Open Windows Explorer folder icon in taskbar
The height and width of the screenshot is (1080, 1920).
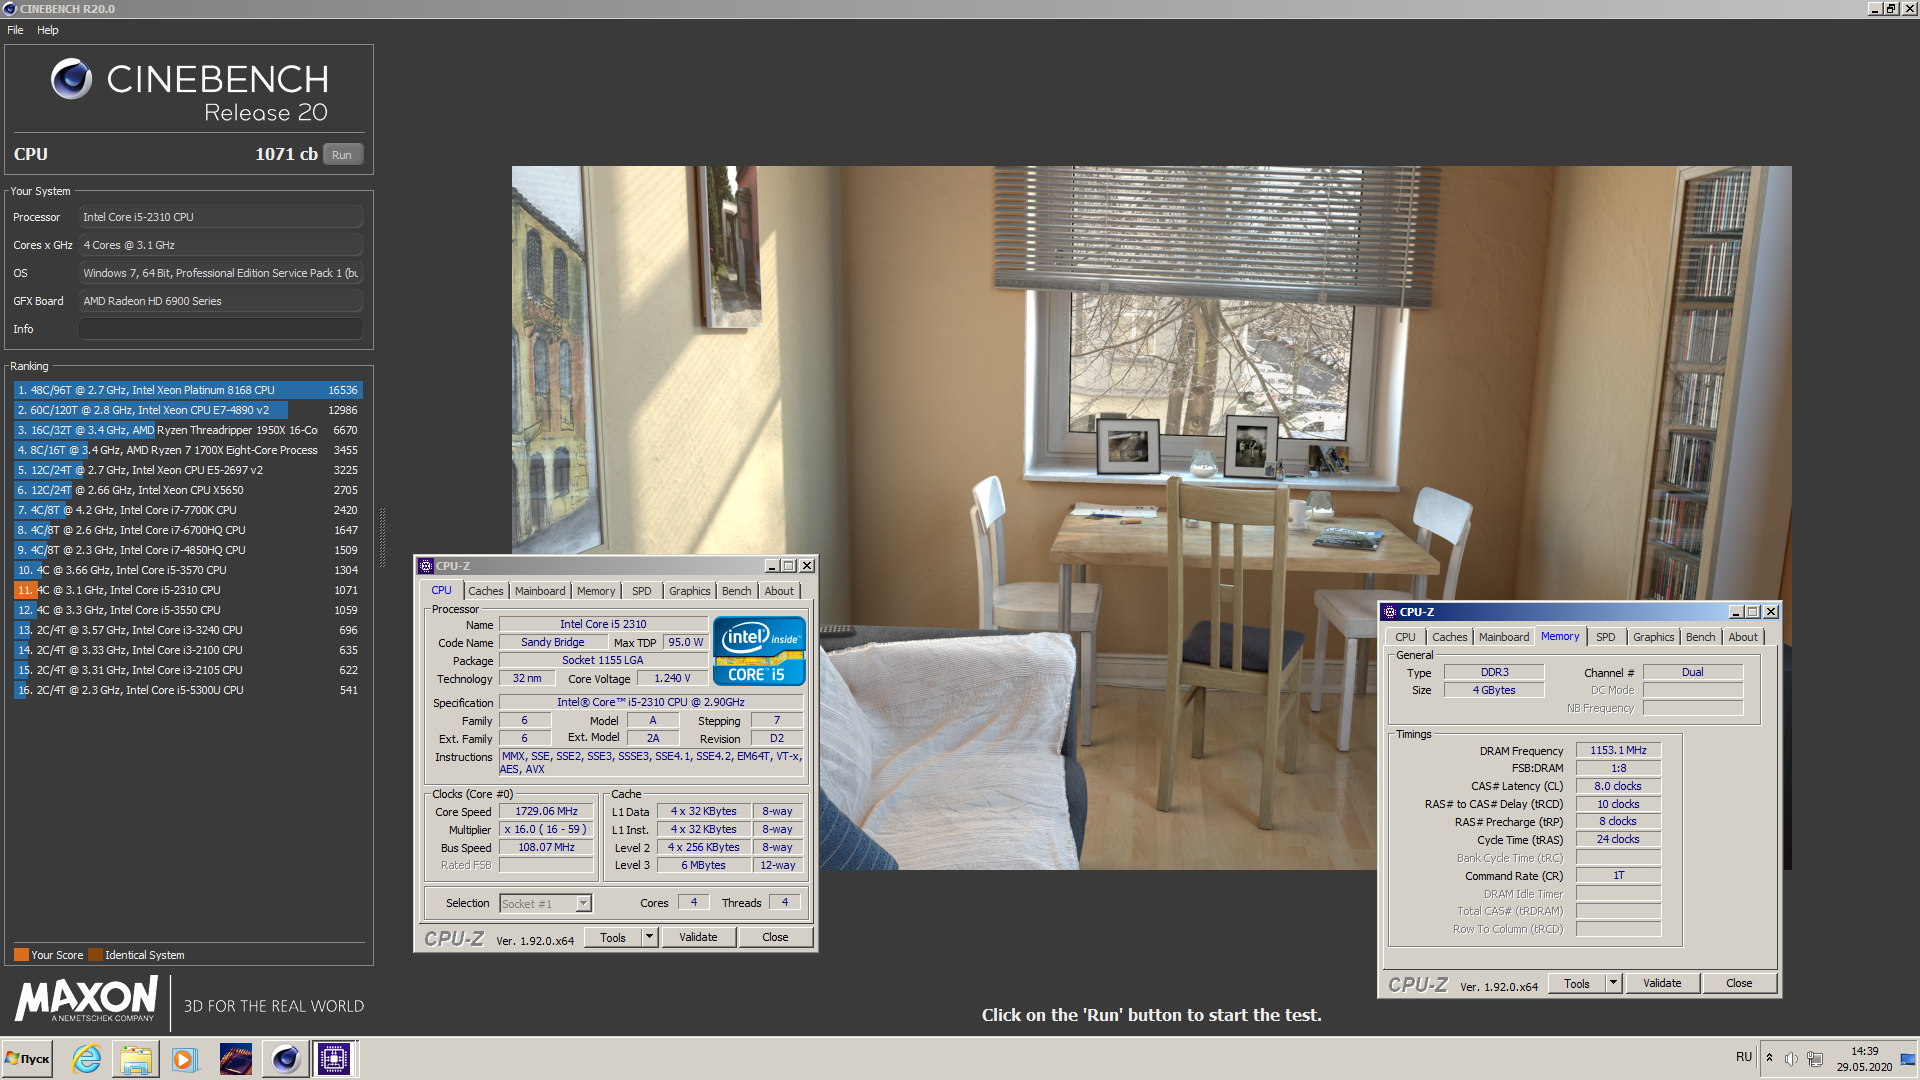coord(136,1059)
